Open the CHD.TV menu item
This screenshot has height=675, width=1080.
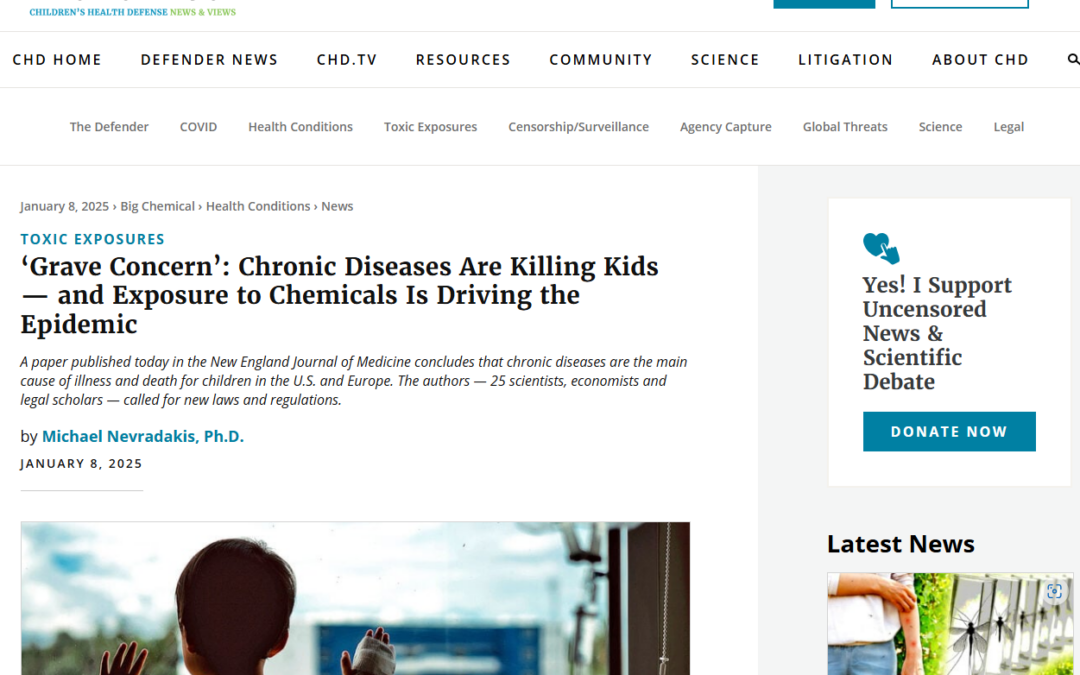346,59
